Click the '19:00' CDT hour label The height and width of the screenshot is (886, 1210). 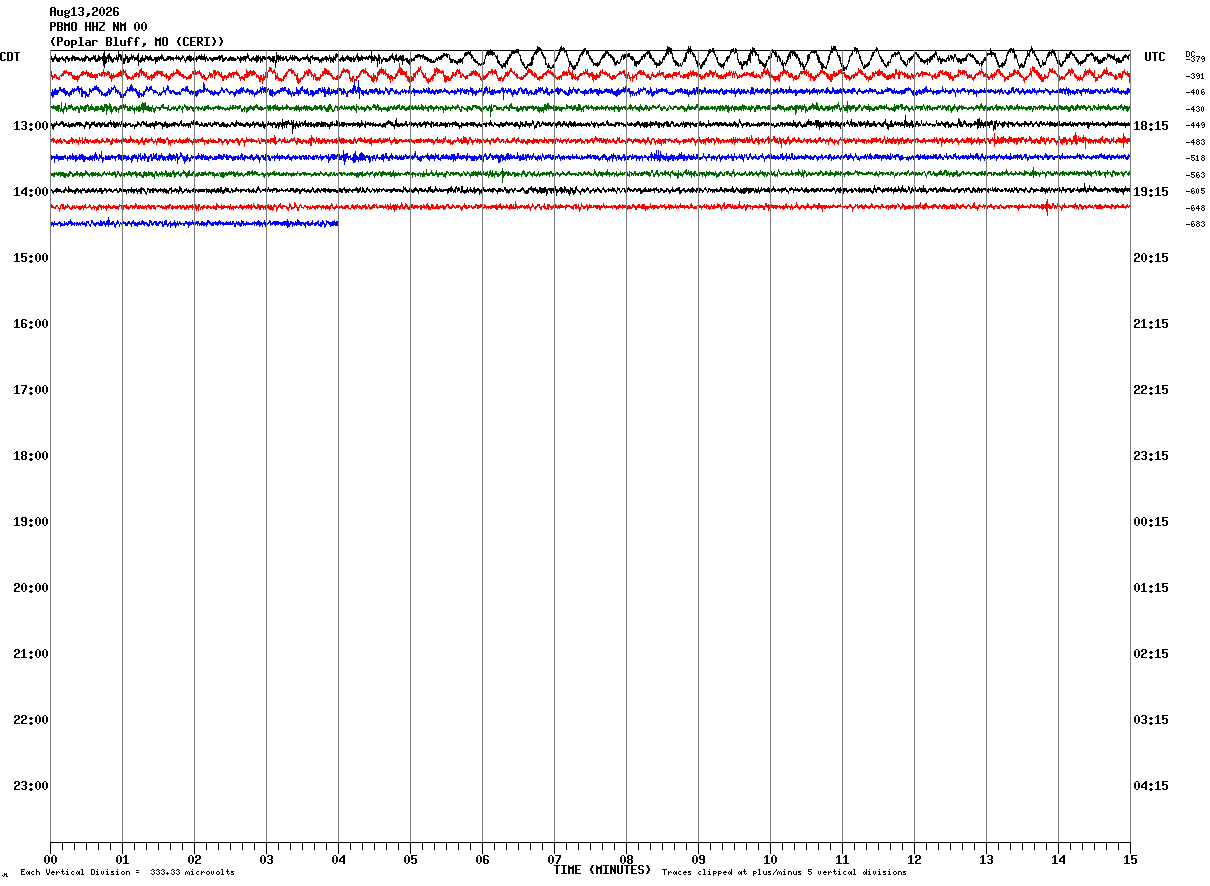31,522
